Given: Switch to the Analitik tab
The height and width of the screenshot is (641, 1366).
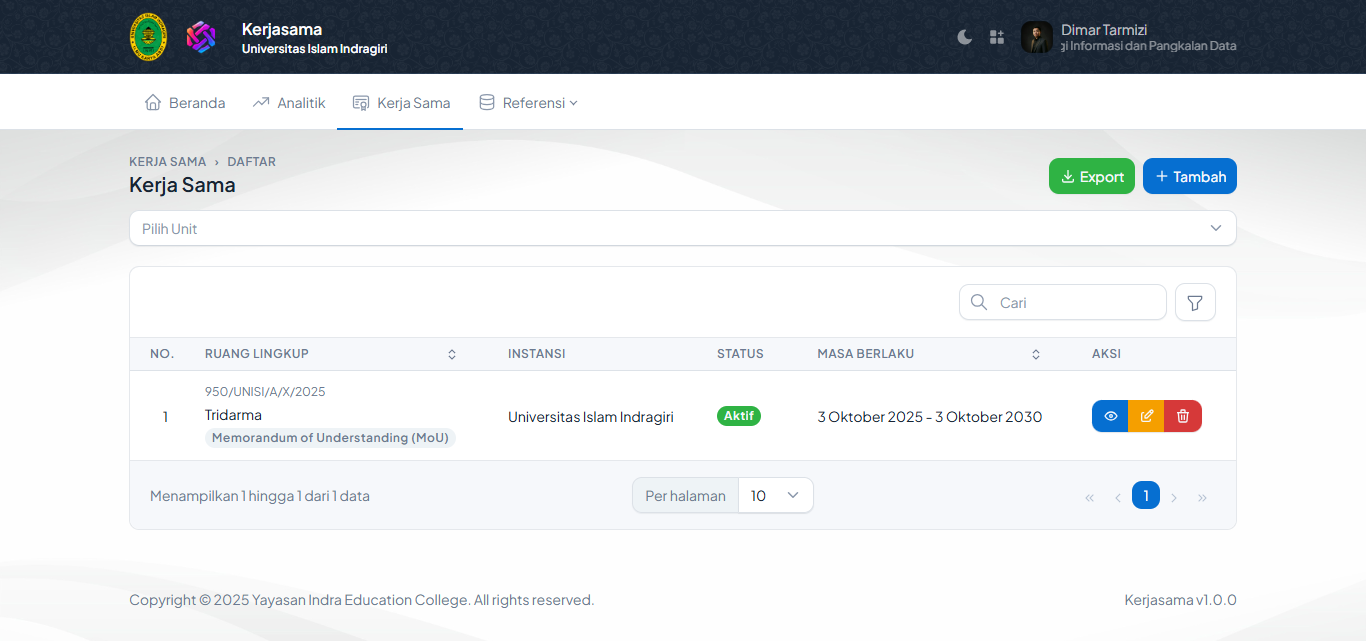Looking at the screenshot, I should 289,102.
